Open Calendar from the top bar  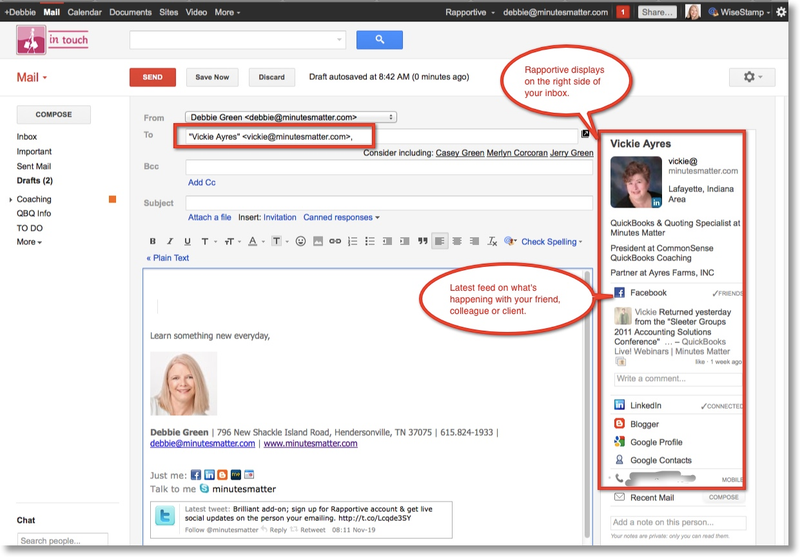[x=84, y=12]
